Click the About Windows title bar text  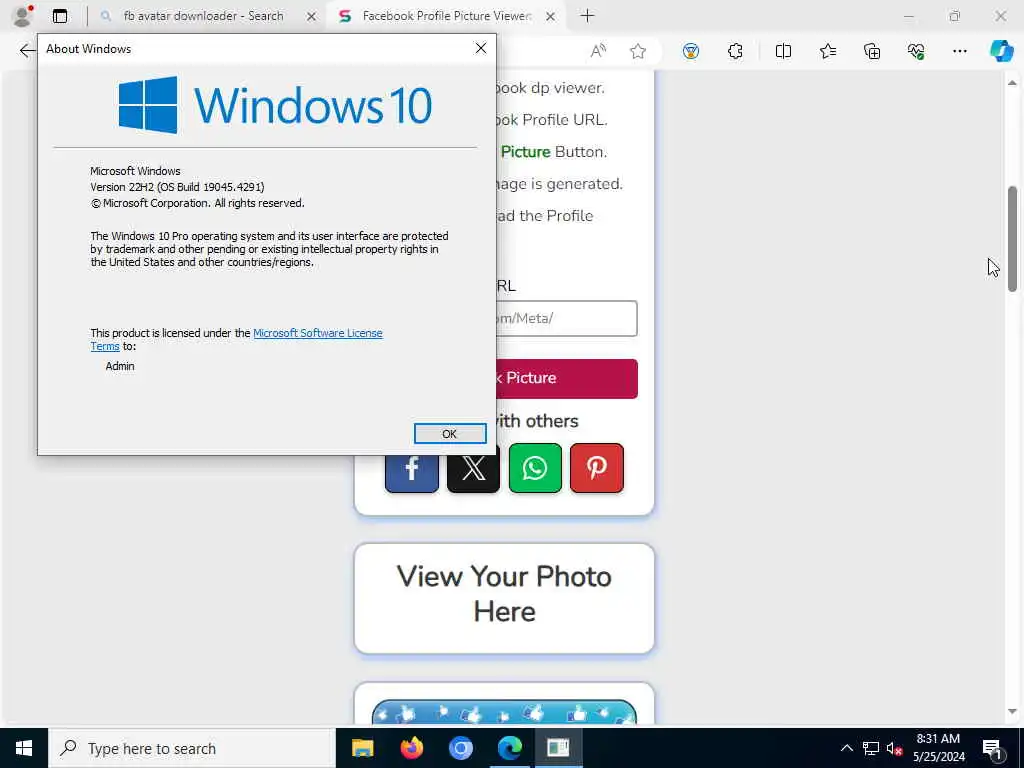tap(89, 49)
